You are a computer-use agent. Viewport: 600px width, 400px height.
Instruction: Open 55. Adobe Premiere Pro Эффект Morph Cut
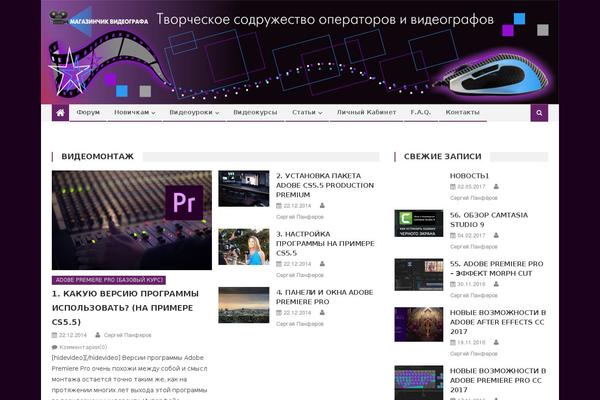click(x=497, y=268)
